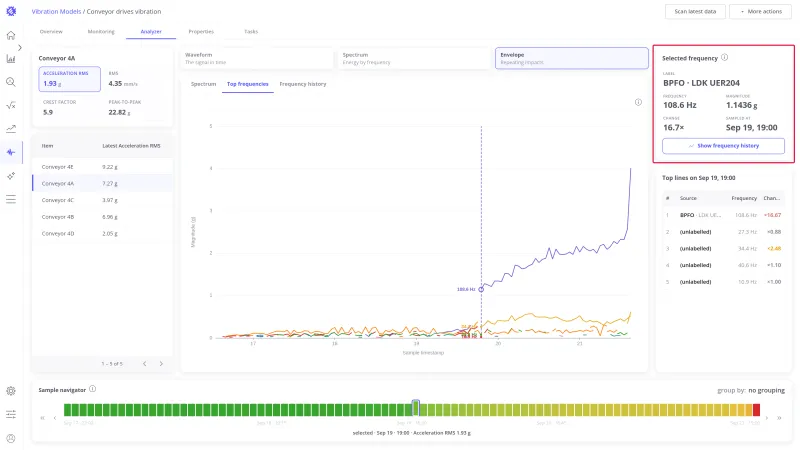Select the RMS 4.35 mm/s metric
Viewport: 800px width, 450px height.
[x=137, y=79]
